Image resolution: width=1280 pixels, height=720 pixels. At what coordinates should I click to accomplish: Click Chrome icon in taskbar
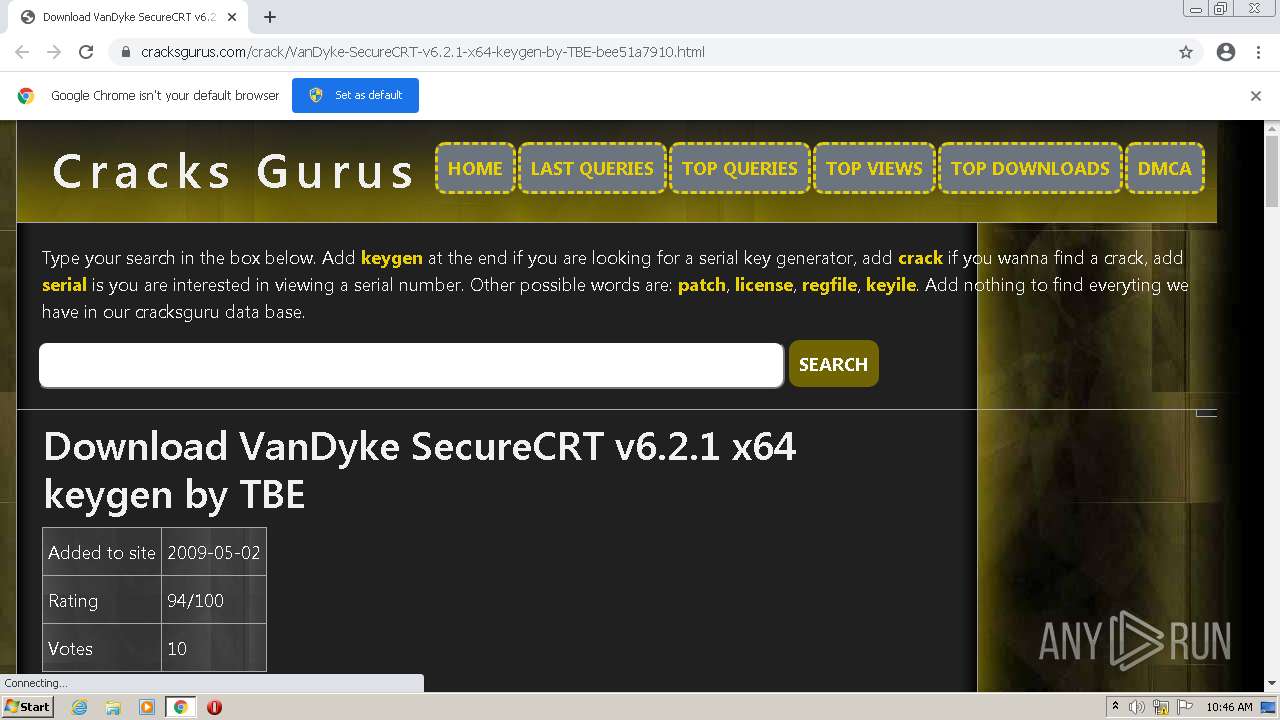181,707
